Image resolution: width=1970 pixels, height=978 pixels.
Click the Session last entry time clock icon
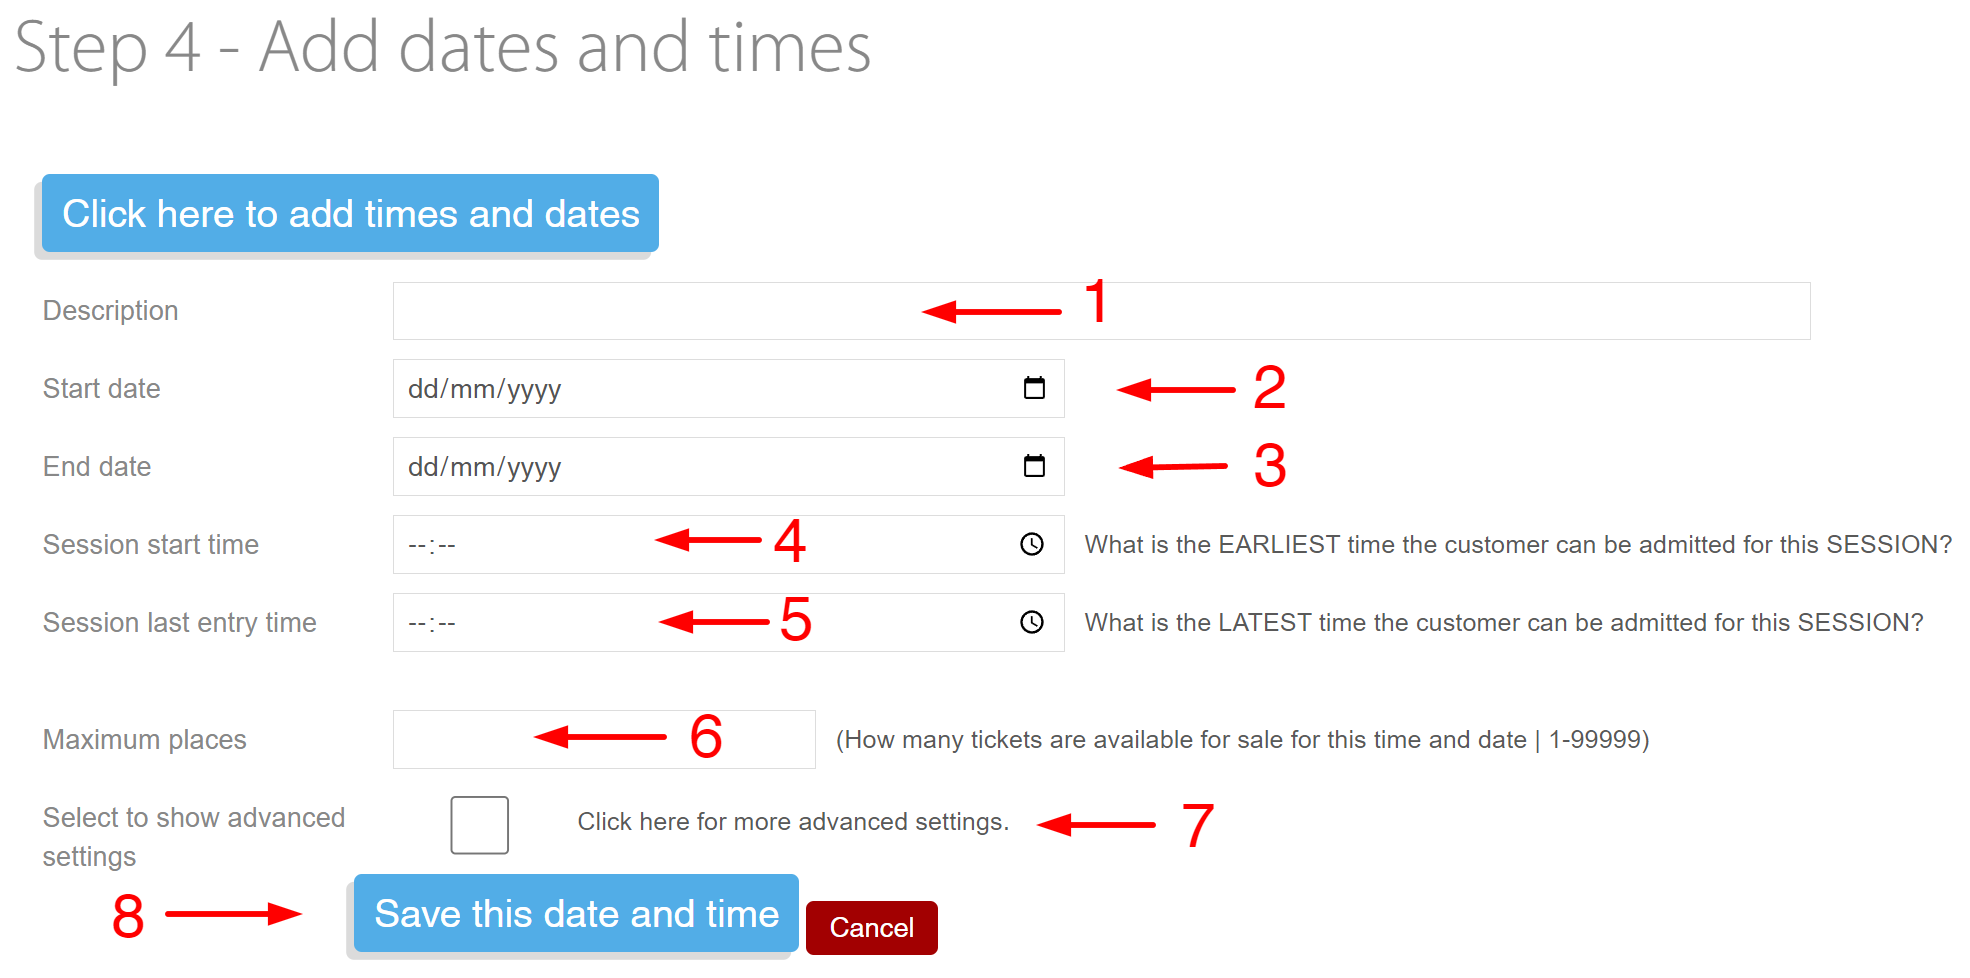pos(1032,622)
